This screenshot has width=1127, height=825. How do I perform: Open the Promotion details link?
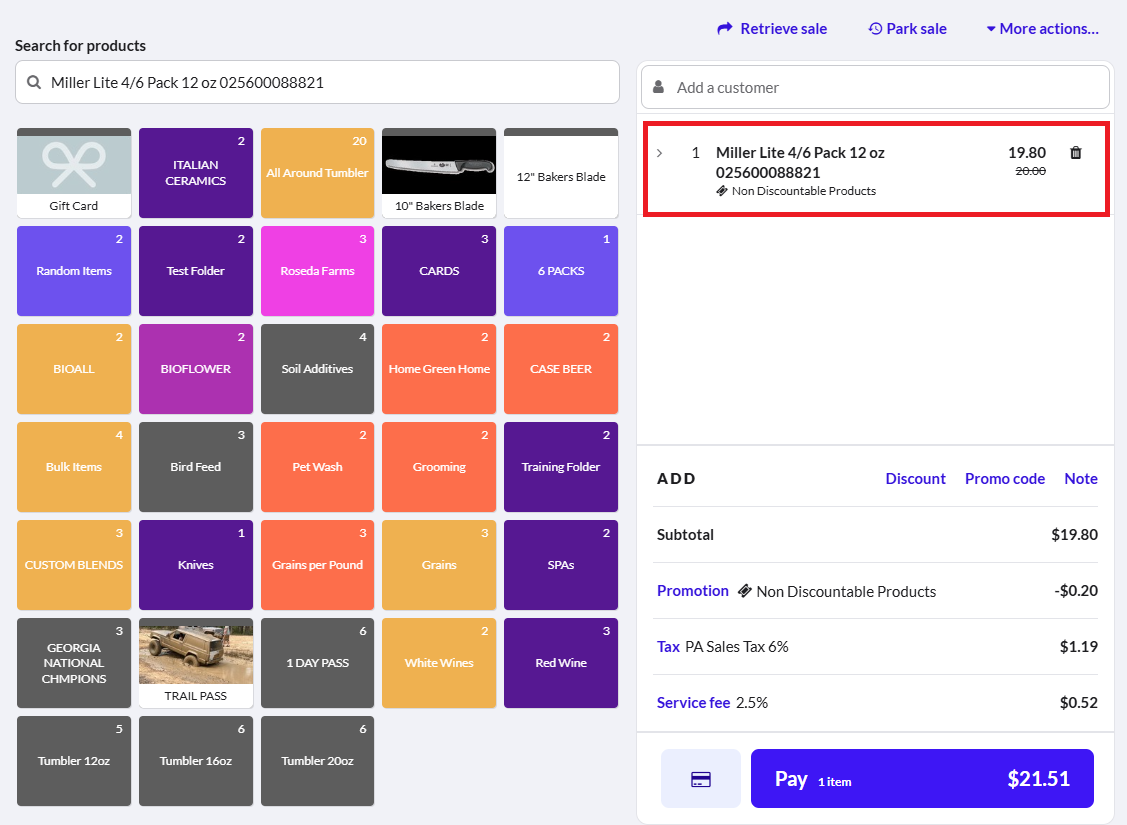click(x=692, y=591)
